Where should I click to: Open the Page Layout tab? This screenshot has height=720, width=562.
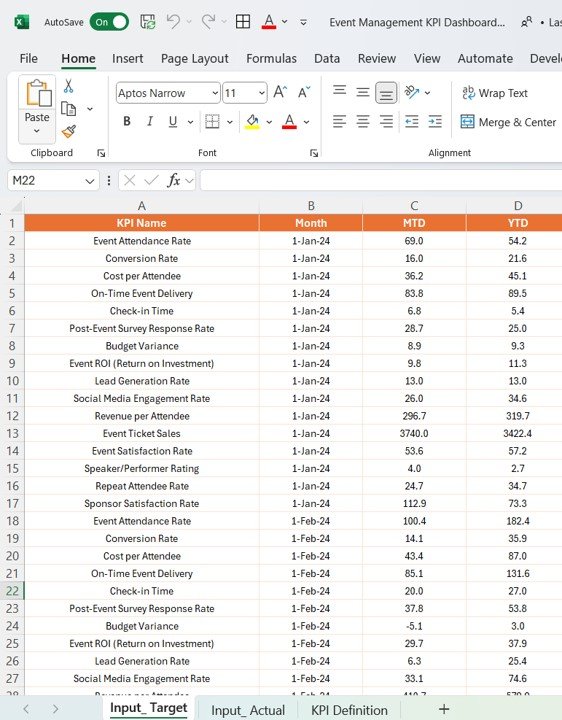pyautogui.click(x=195, y=58)
